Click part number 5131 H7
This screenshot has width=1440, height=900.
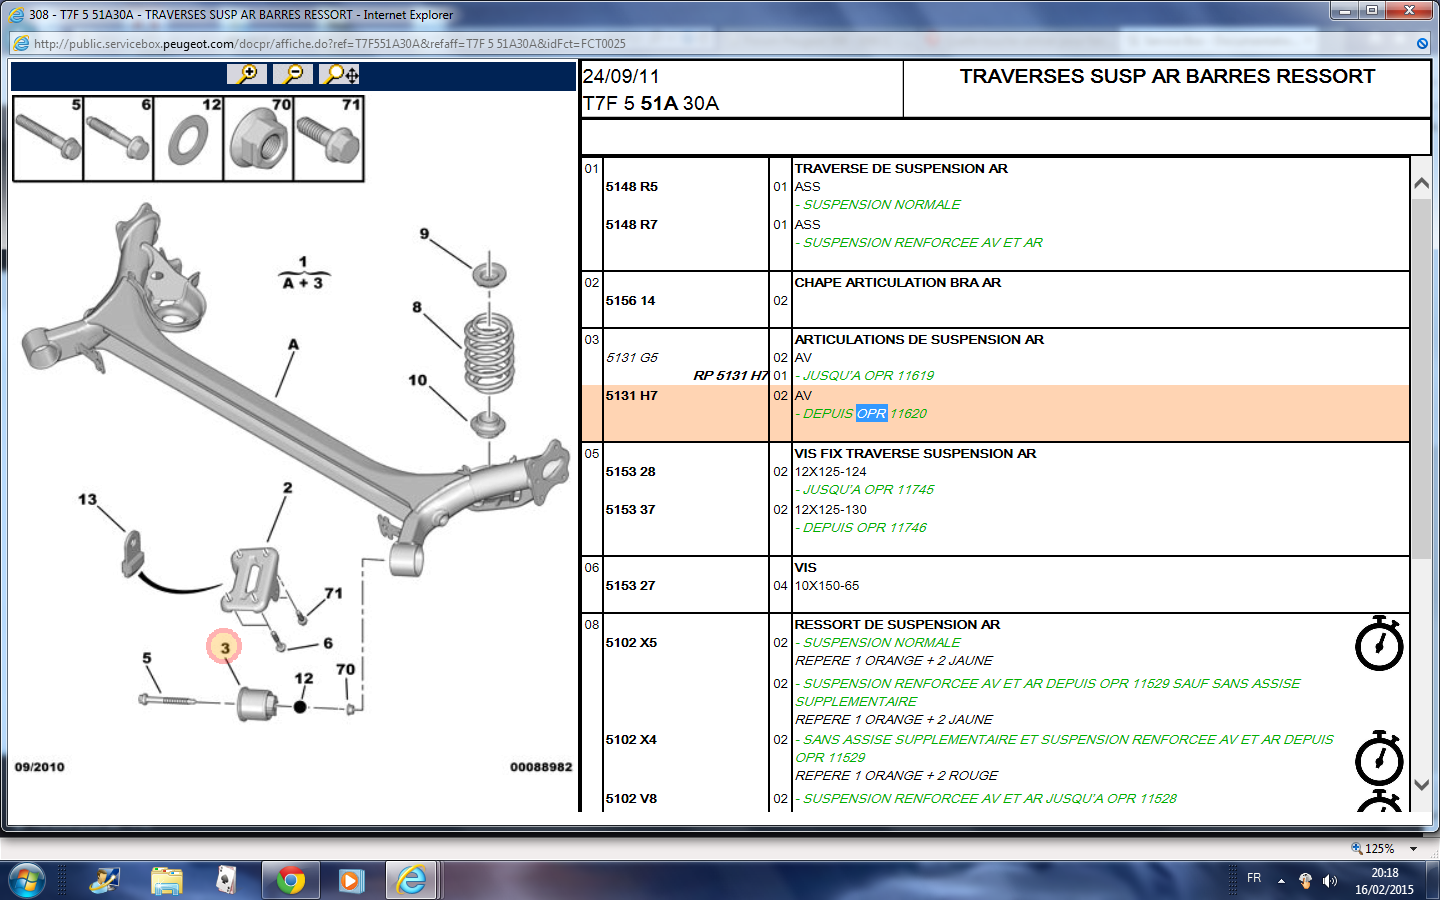click(631, 396)
